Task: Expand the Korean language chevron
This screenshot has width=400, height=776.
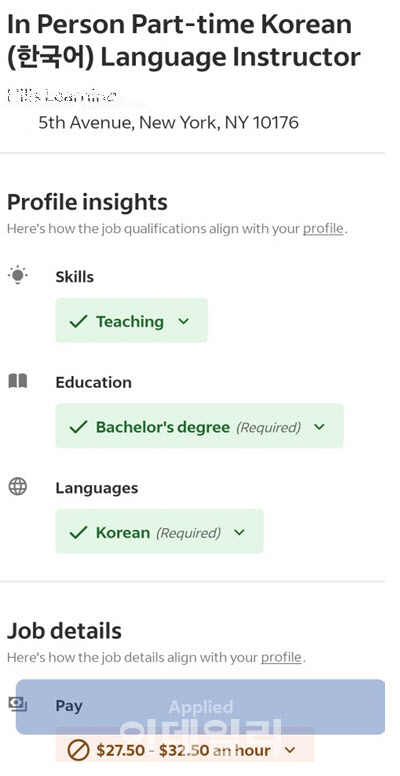Action: click(240, 533)
